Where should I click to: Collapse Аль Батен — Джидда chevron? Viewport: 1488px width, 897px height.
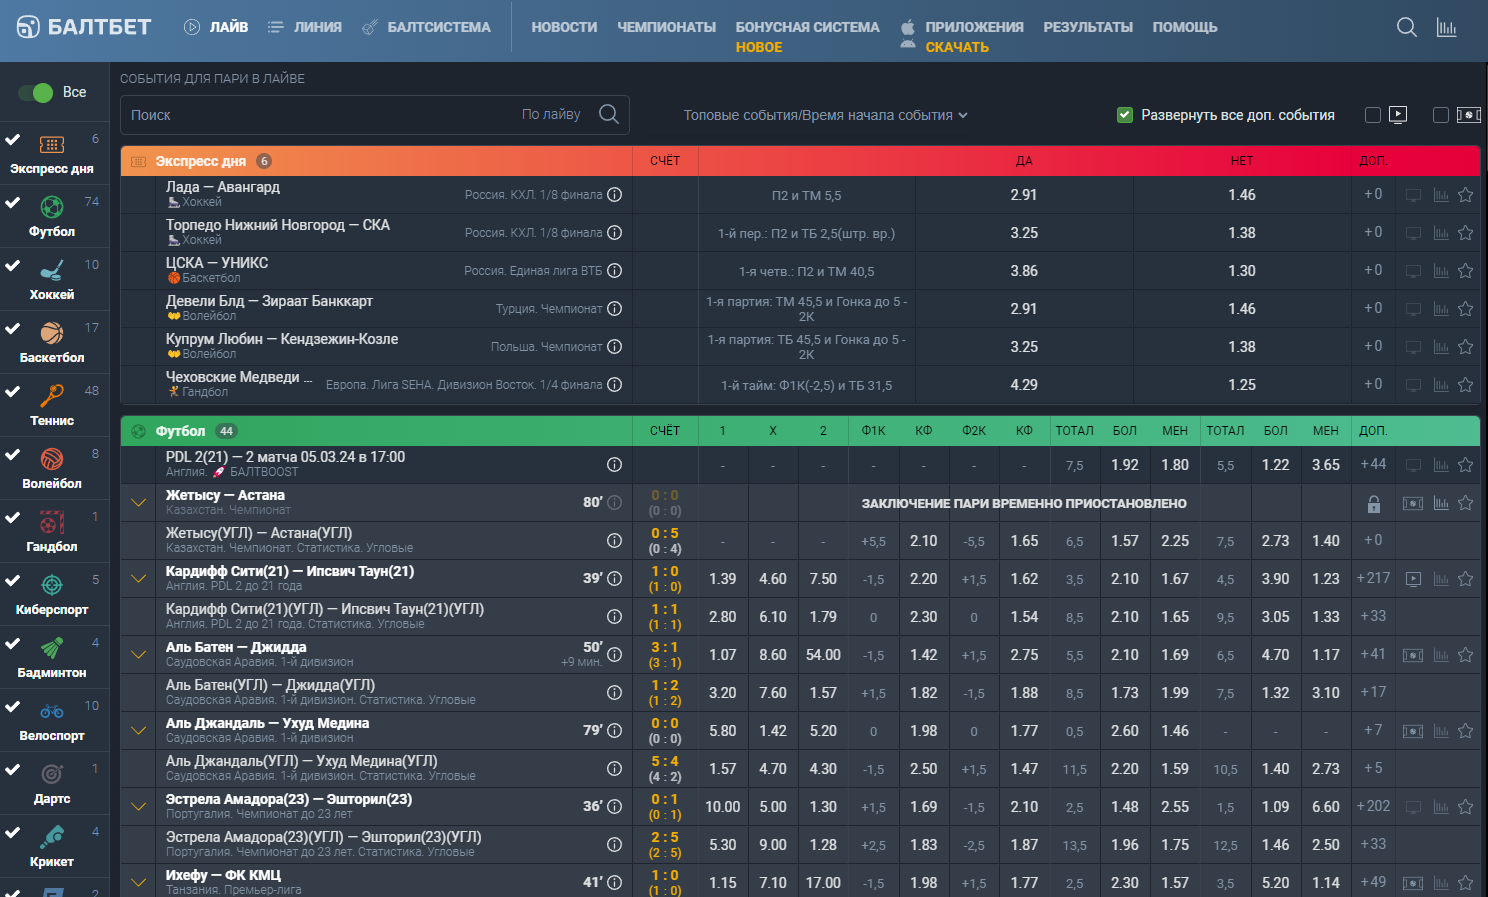click(139, 655)
